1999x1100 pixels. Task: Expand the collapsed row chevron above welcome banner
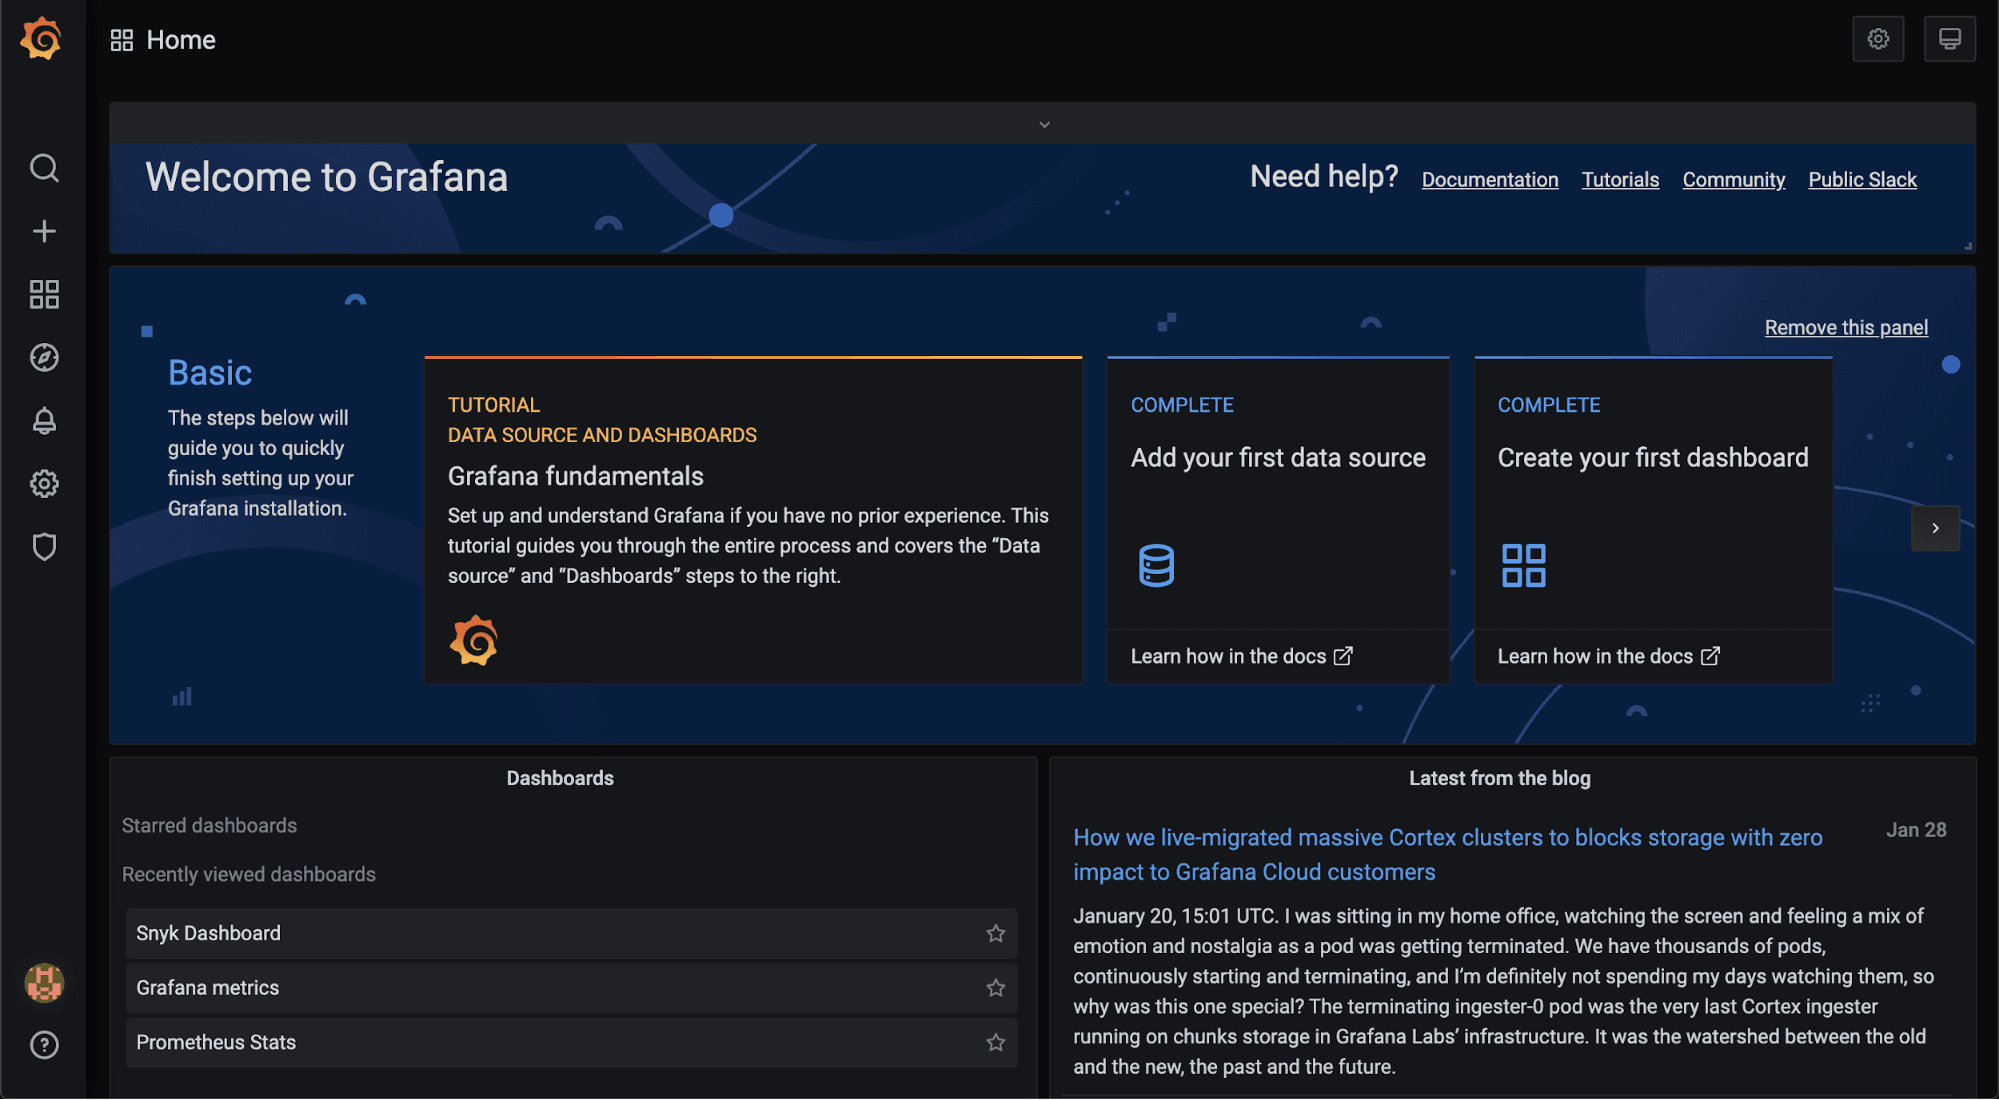coord(1044,124)
